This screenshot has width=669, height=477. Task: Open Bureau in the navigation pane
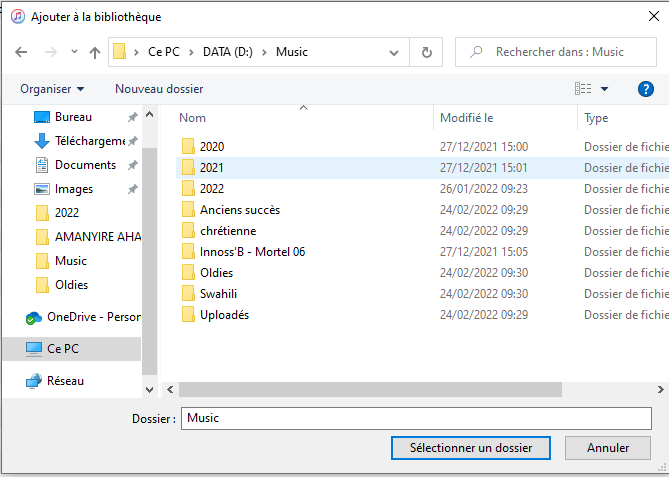[73, 117]
